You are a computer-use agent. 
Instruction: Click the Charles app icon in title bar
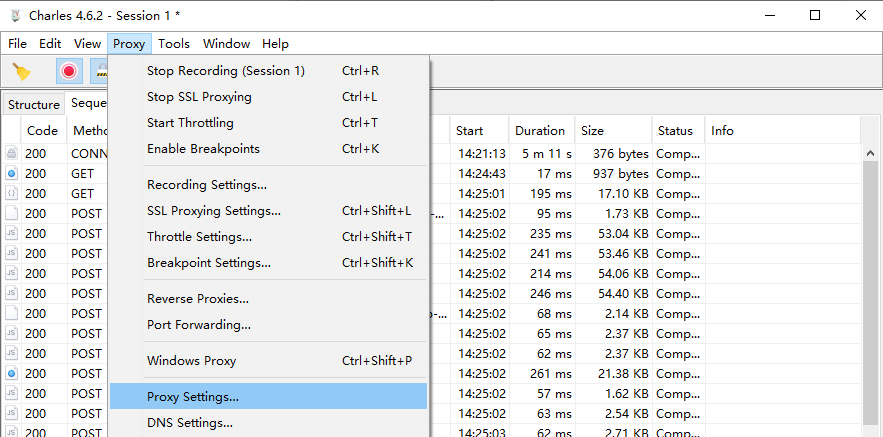(15, 16)
